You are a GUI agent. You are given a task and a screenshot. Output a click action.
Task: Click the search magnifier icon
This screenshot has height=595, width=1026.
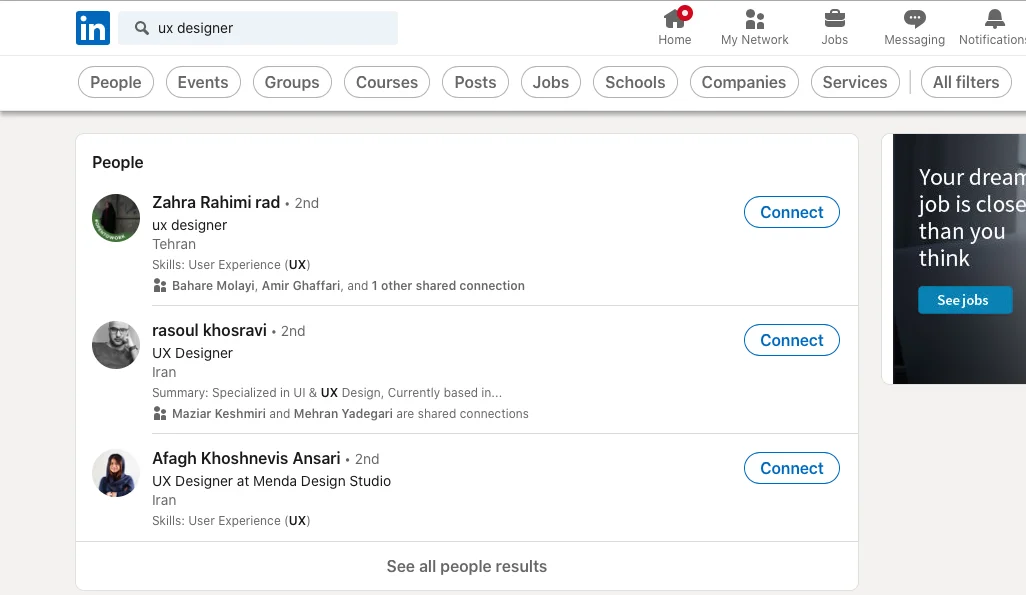click(x=141, y=28)
